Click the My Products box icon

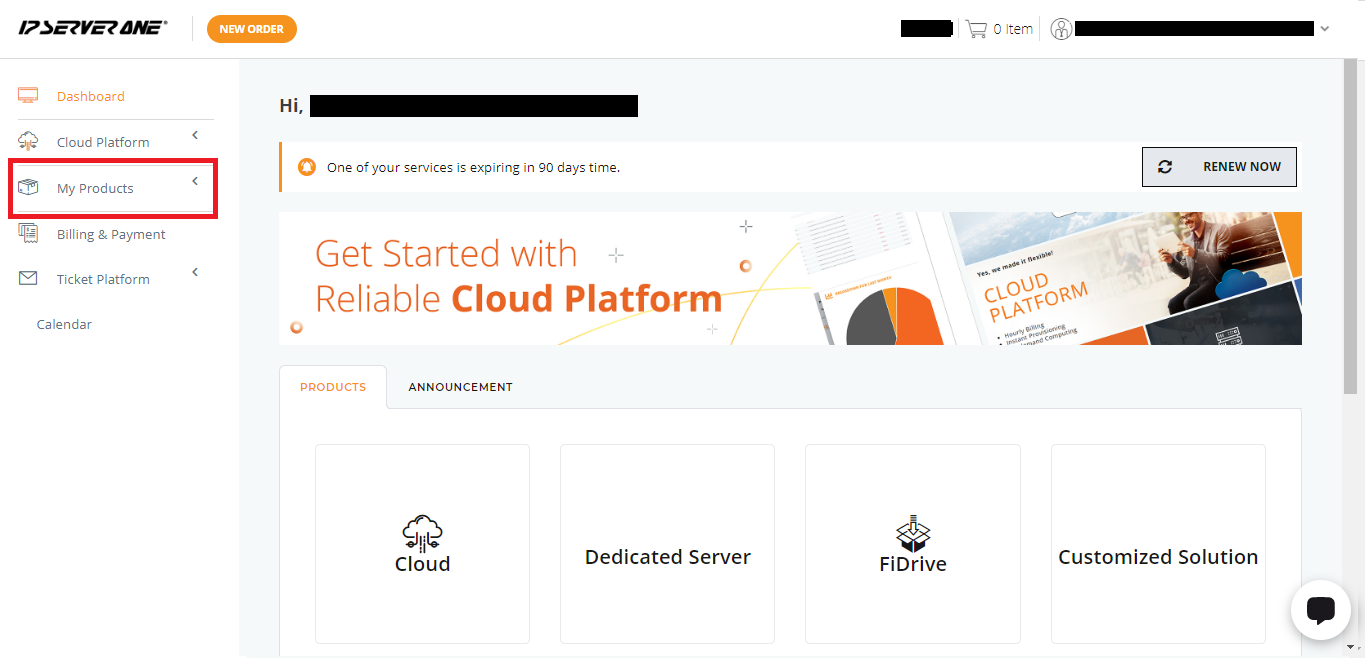[28, 187]
